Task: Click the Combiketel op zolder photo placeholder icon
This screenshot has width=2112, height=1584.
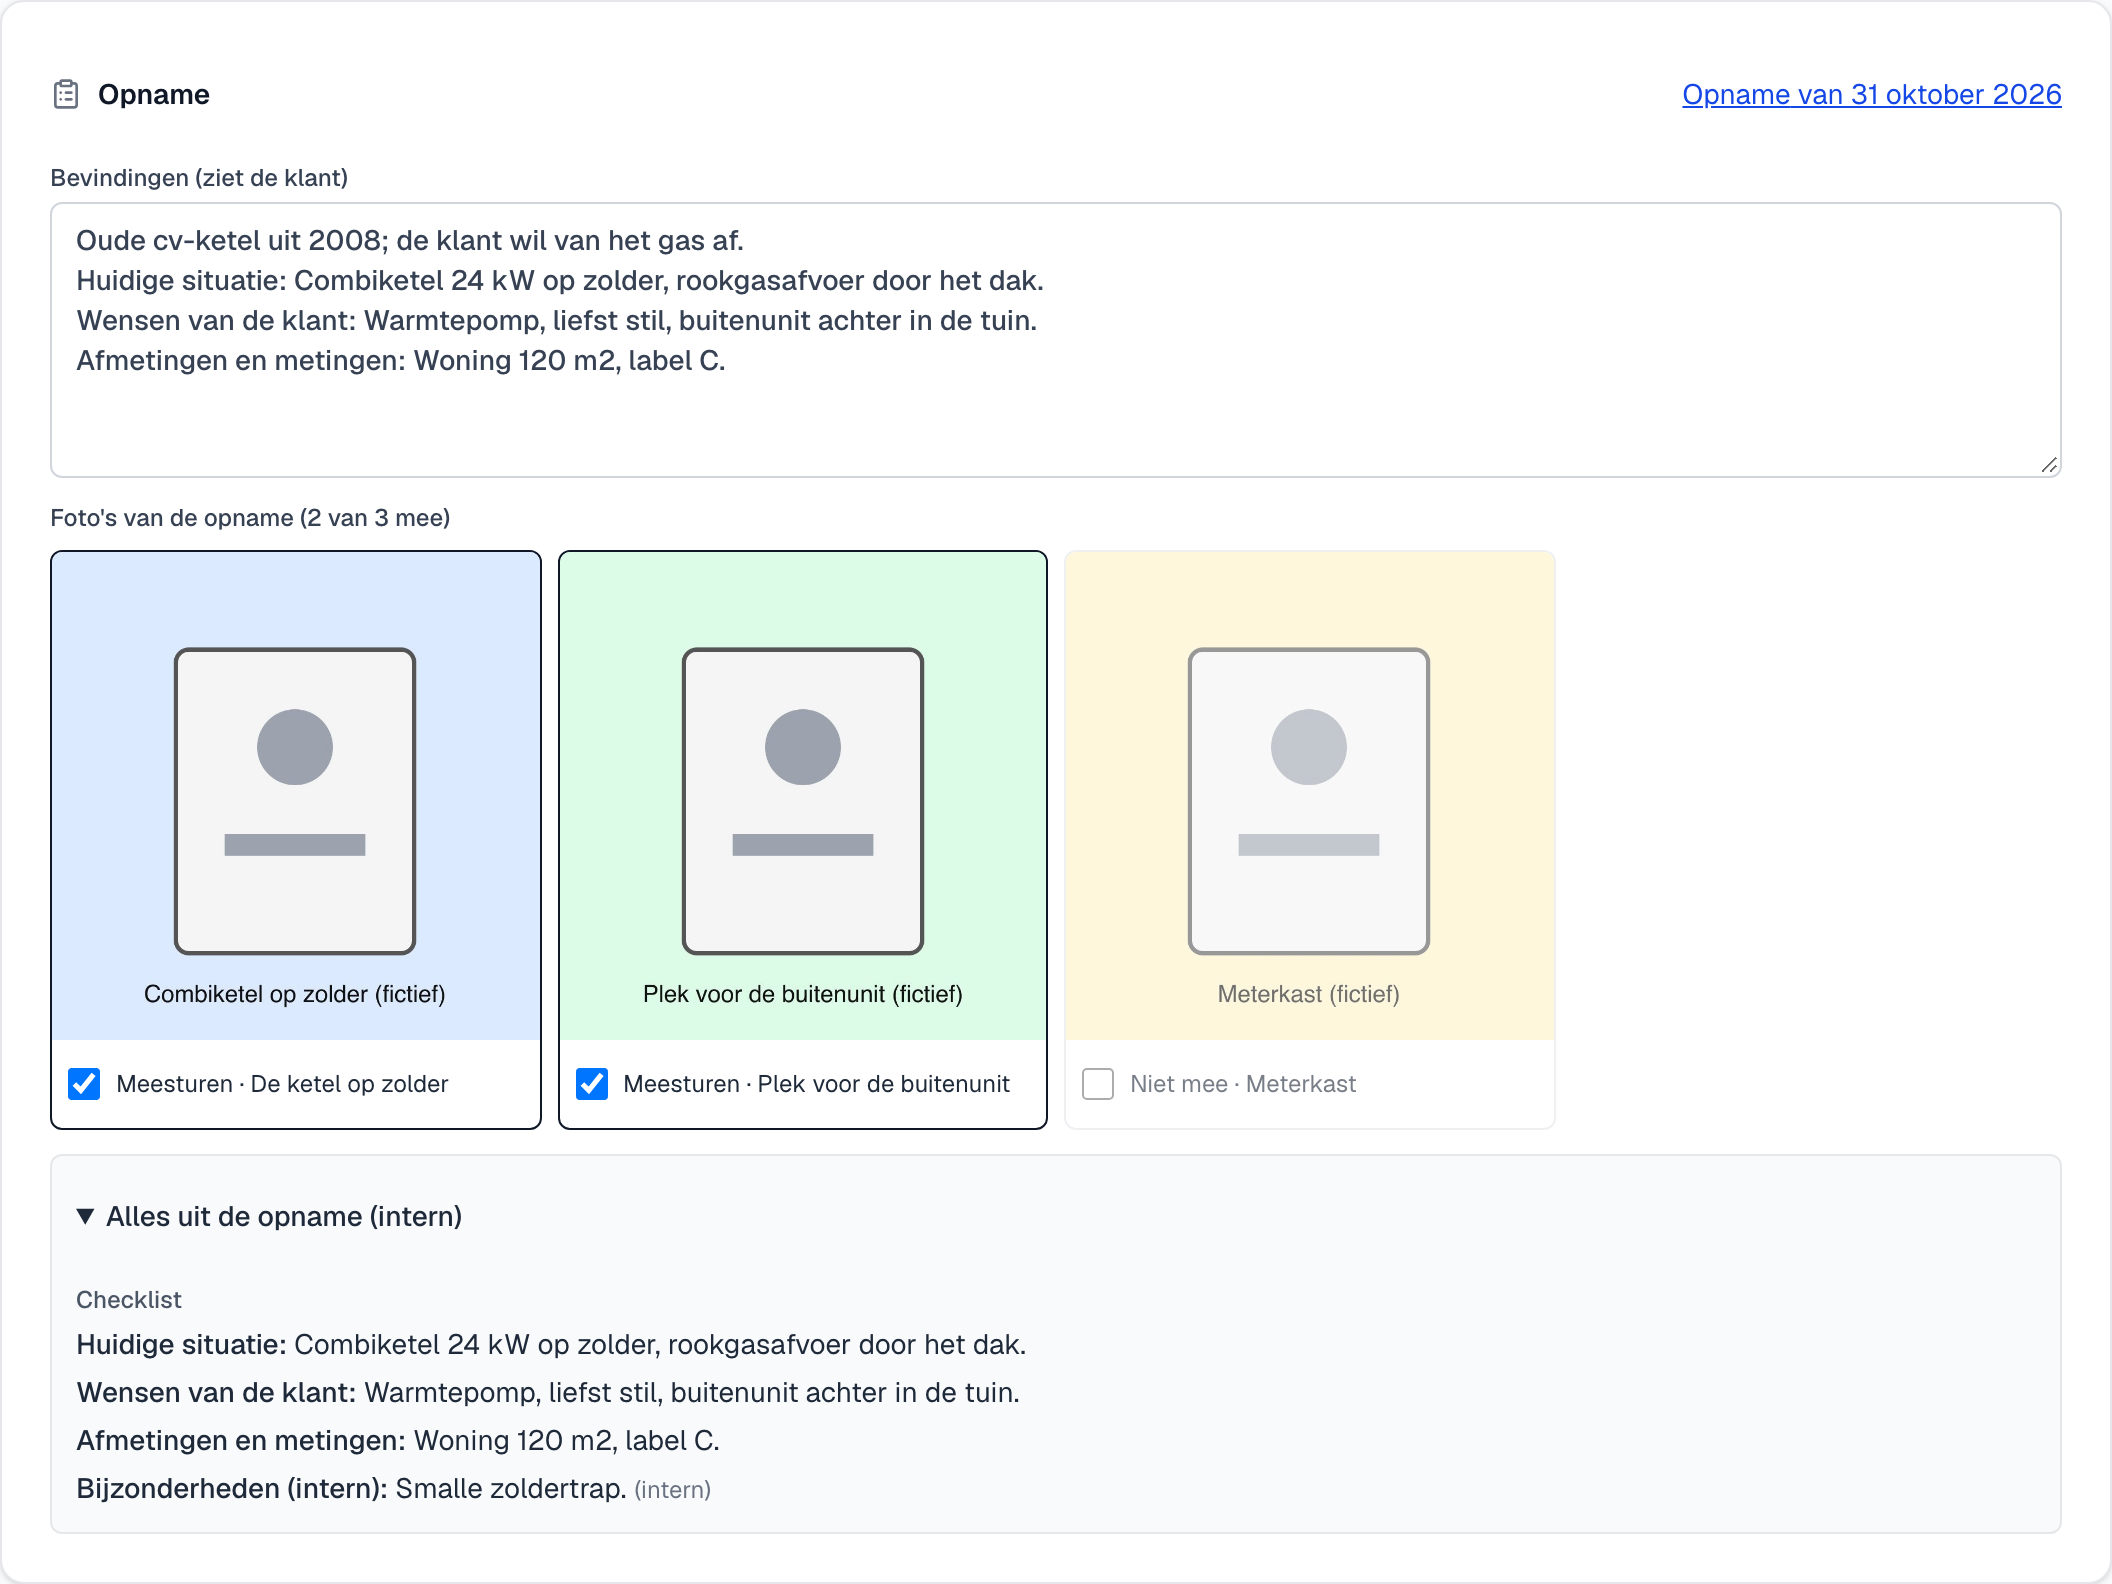Action: tap(295, 801)
